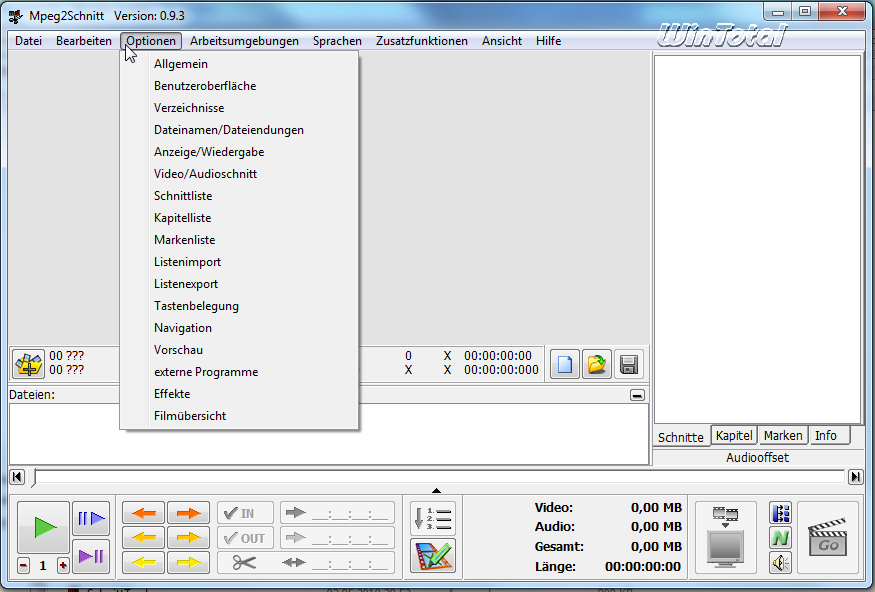
Task: Collapse the Dateien panel with the minus button
Action: pyautogui.click(x=637, y=395)
